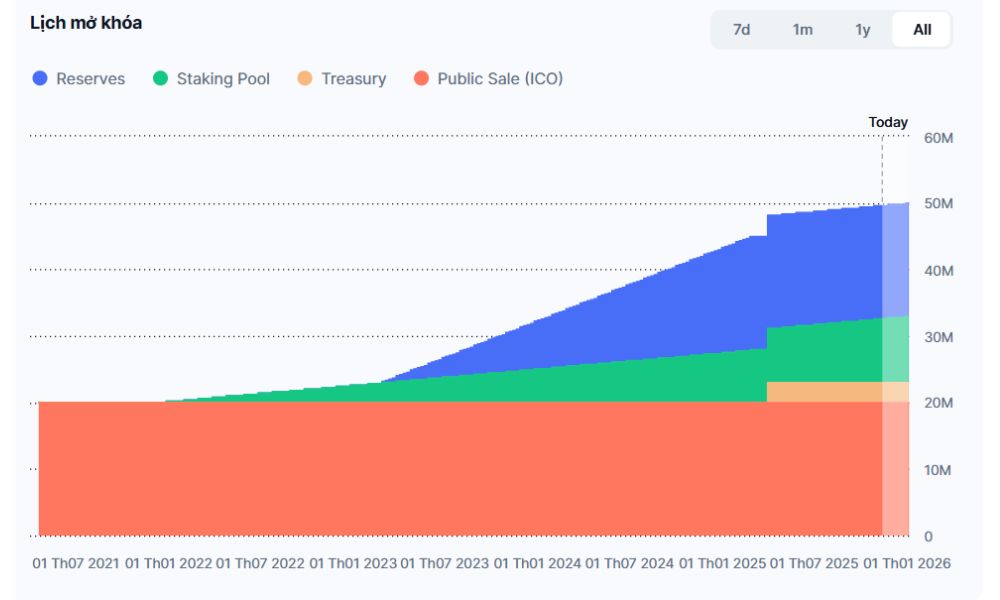The image size is (1000, 600).
Task: Toggle the Staking Pool legend label
Action: click(x=223, y=79)
